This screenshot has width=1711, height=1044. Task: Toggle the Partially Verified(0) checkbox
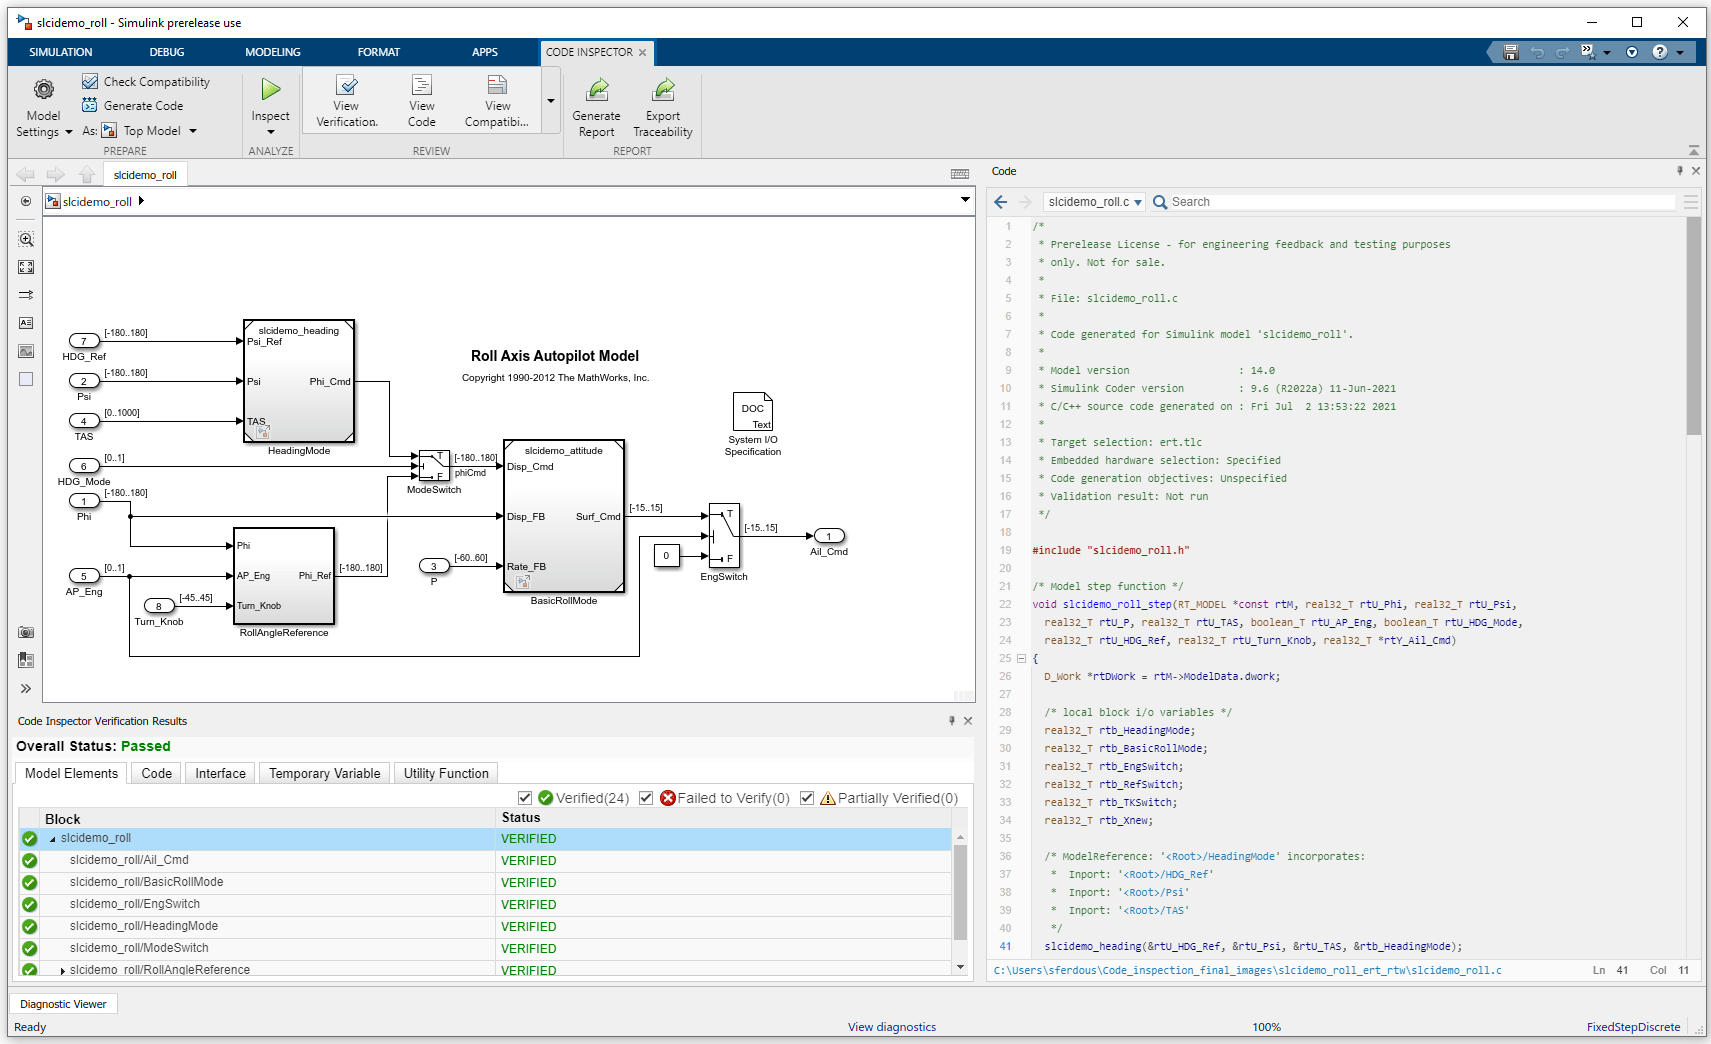(x=807, y=798)
